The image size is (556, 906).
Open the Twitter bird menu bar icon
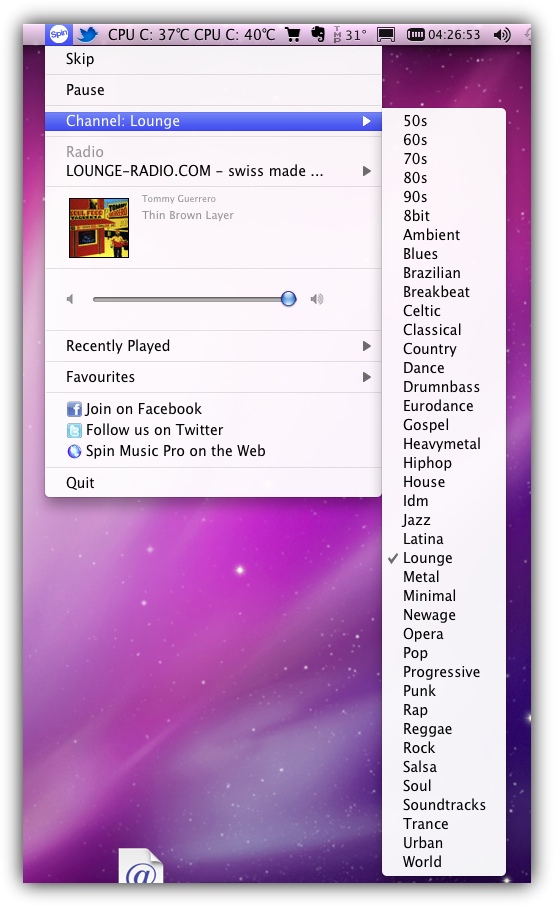tap(88, 35)
